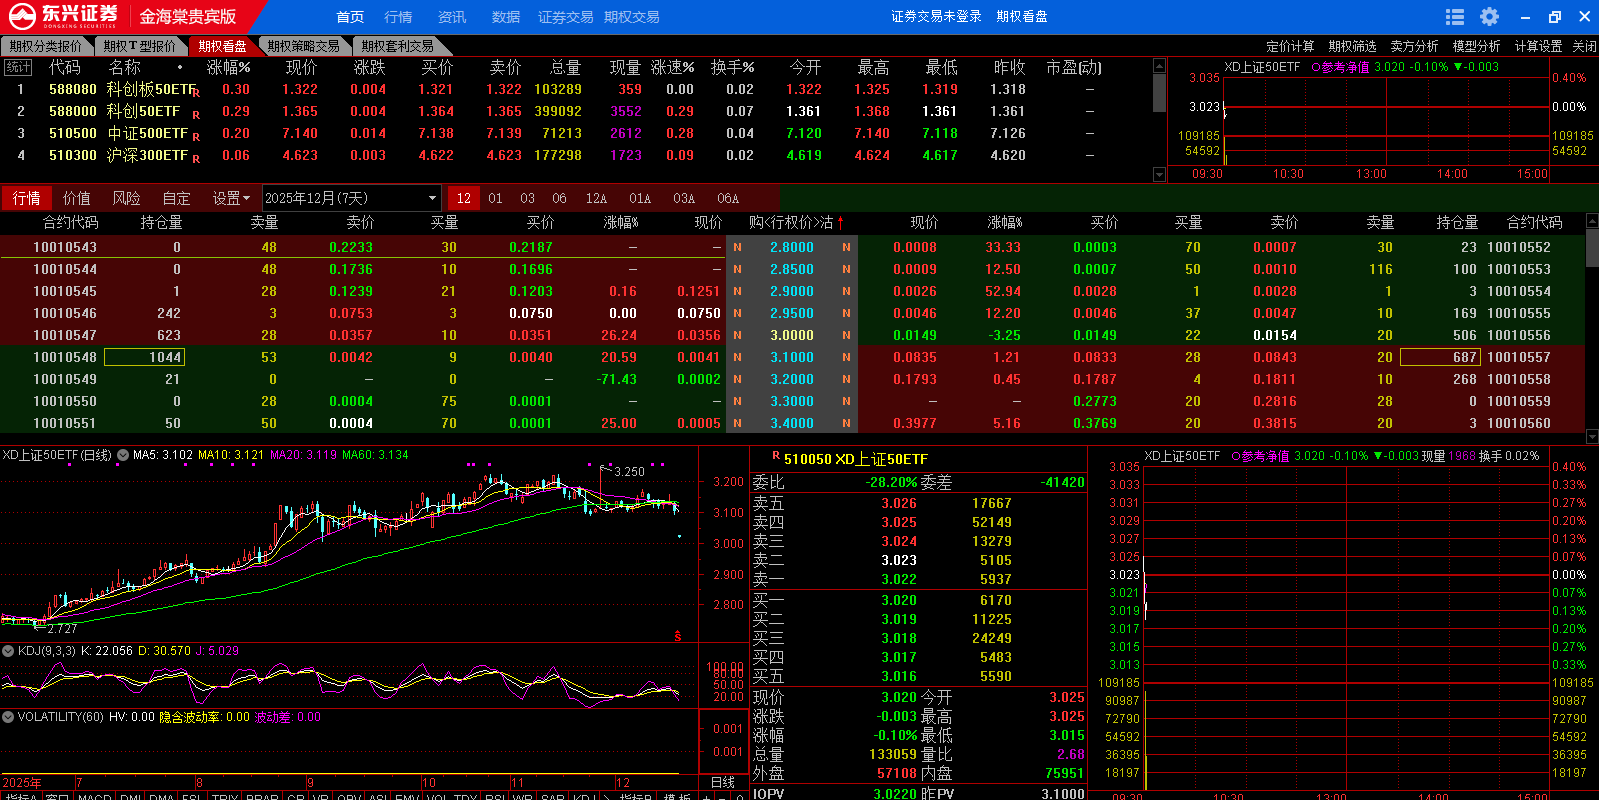Viewport: 1599px width, 800px height.
Task: Click the list menu icon in title bar
Action: pos(1455,17)
